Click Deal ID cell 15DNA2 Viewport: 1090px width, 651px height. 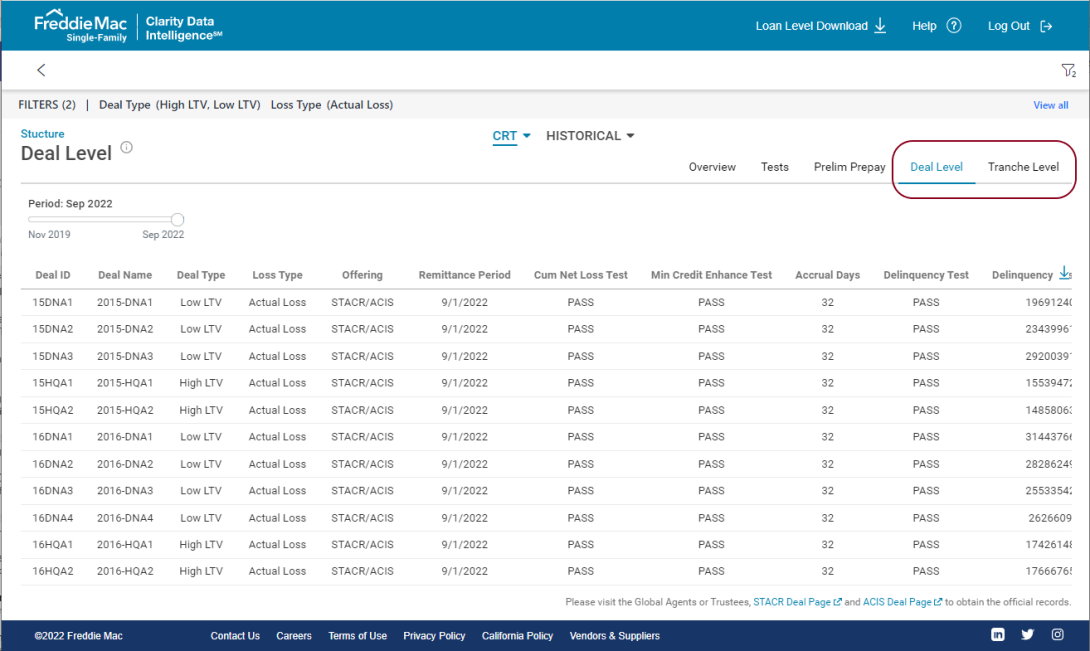coord(53,328)
